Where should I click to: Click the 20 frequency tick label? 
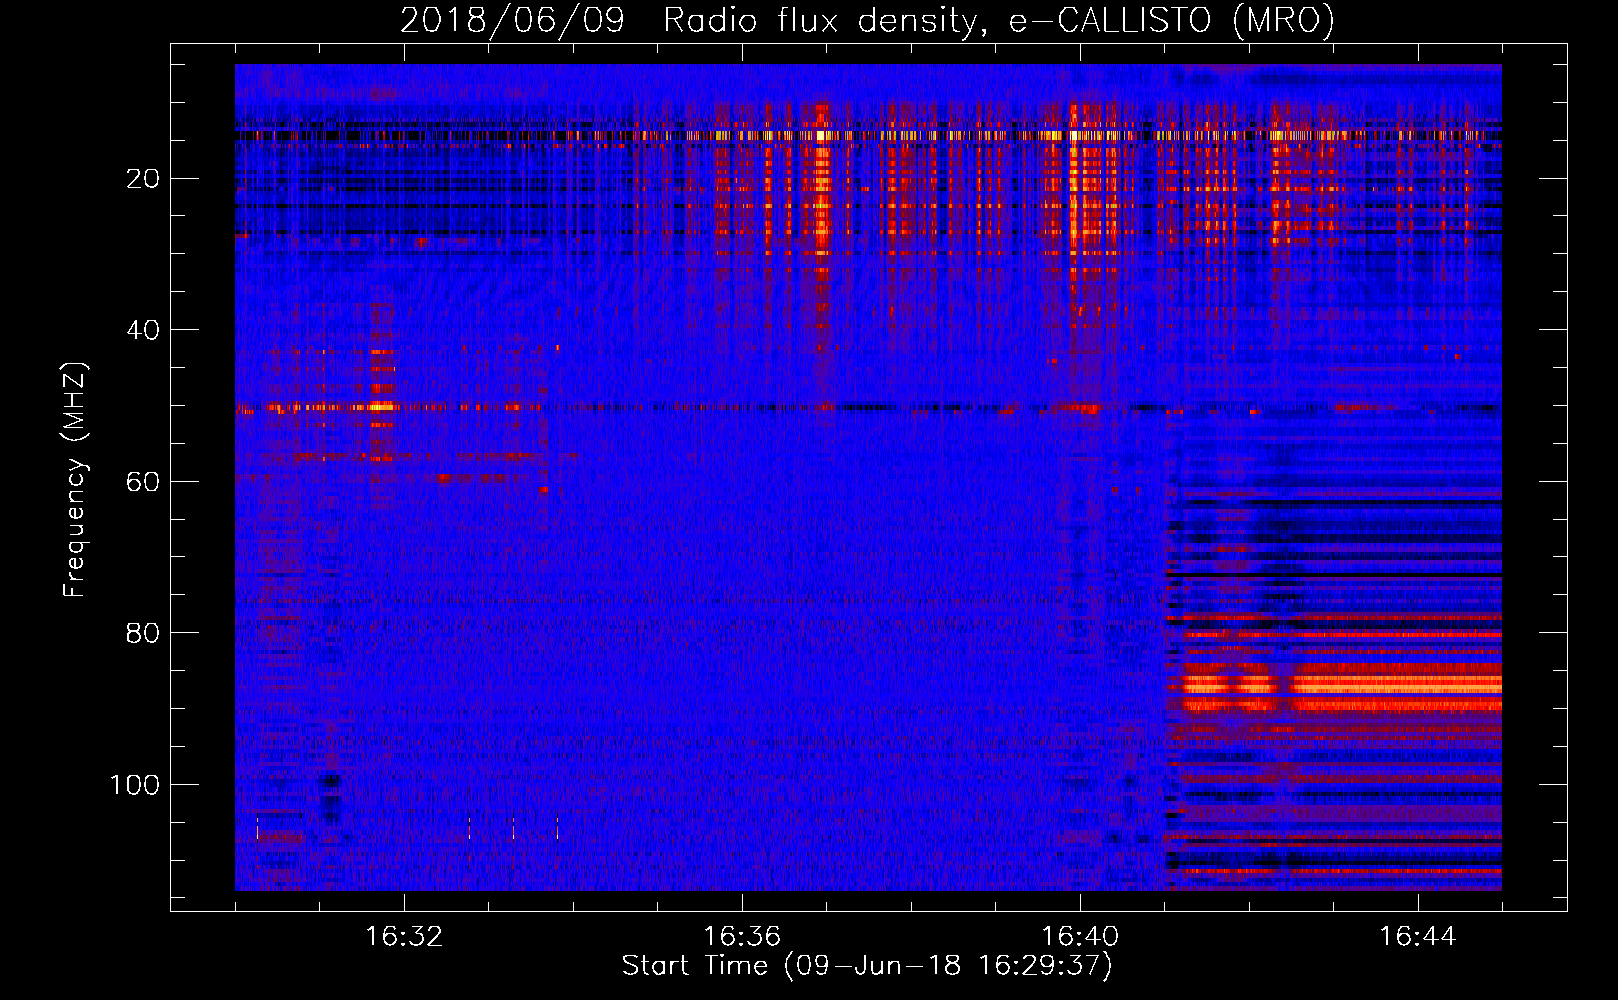[144, 179]
